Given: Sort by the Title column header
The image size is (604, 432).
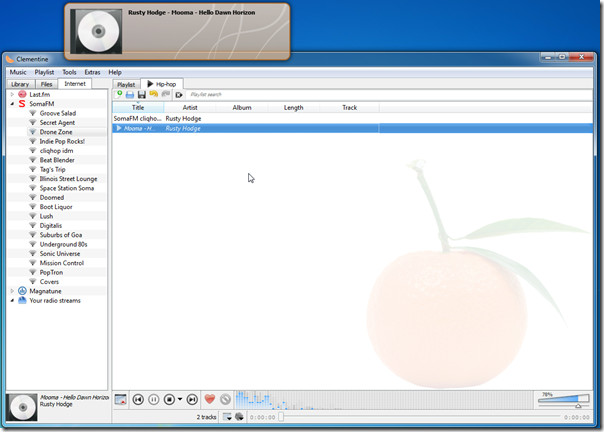Looking at the screenshot, I should [138, 108].
